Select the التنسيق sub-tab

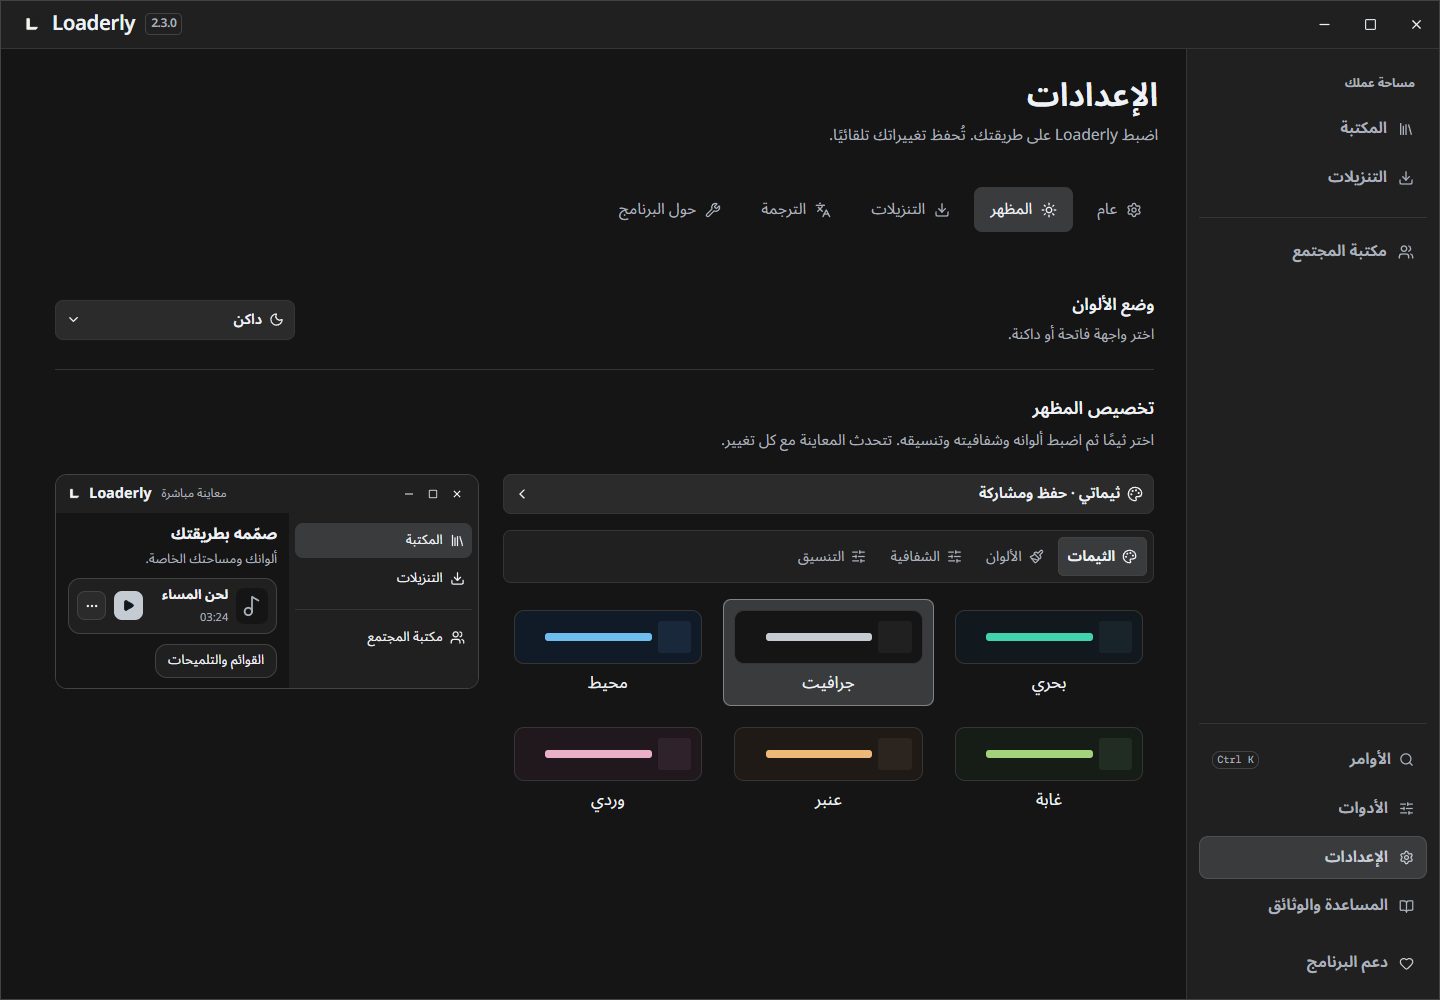tap(831, 557)
